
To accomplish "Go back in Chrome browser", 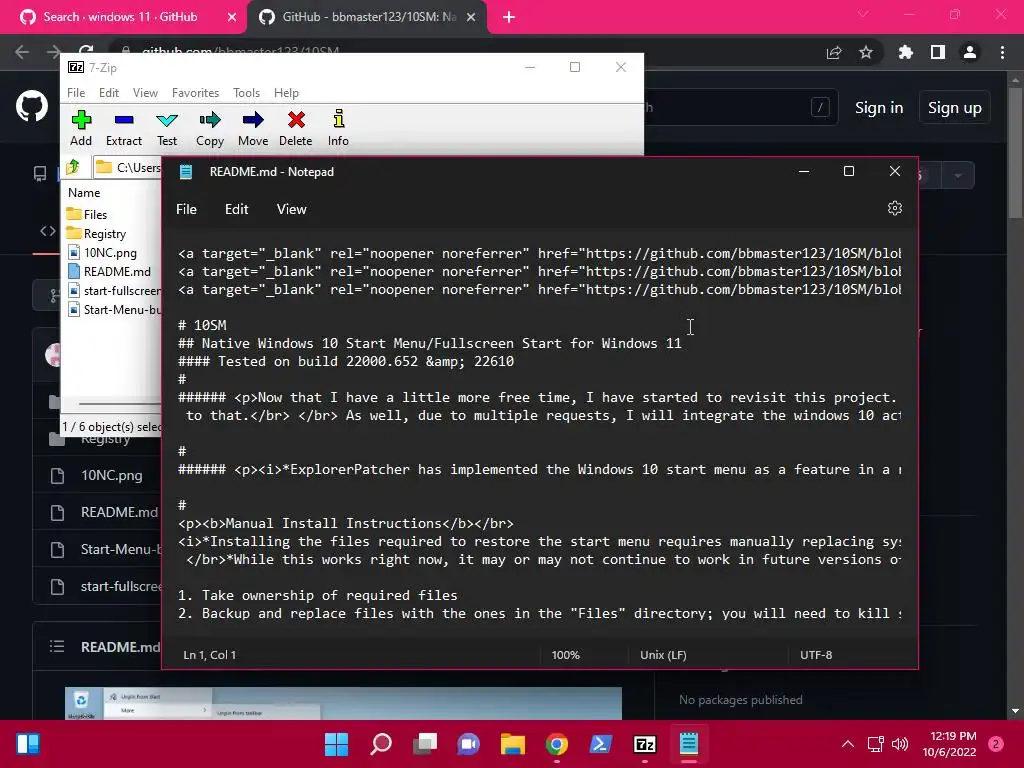I will coord(22,52).
